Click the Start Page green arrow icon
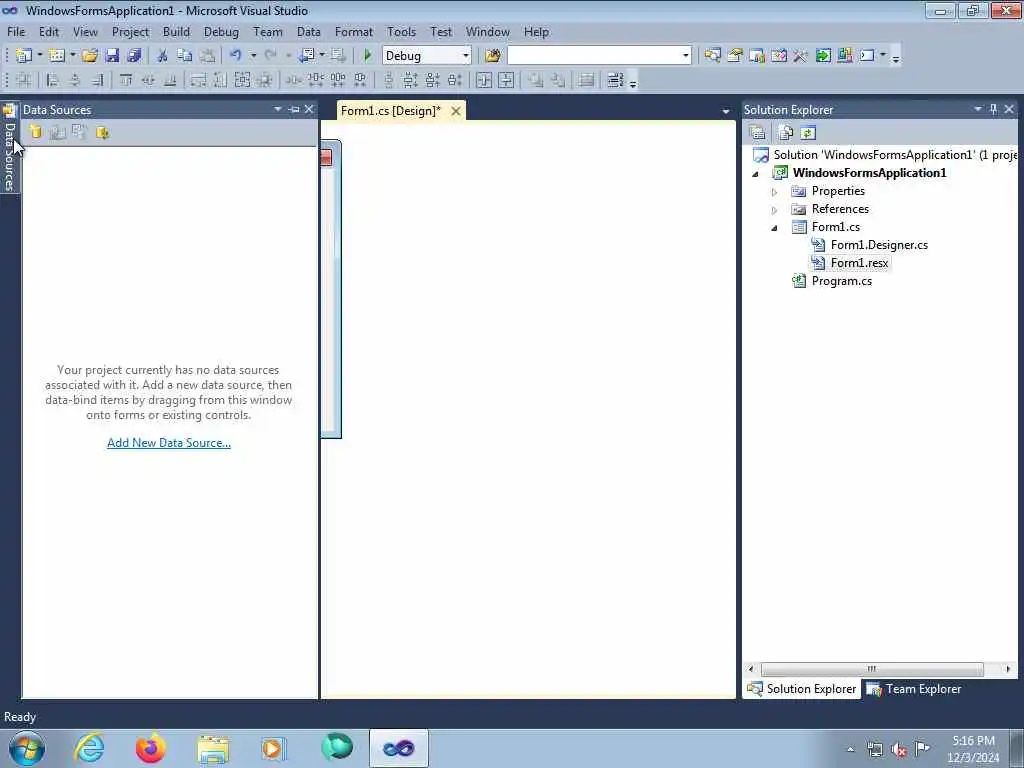This screenshot has width=1024, height=768. [823, 56]
